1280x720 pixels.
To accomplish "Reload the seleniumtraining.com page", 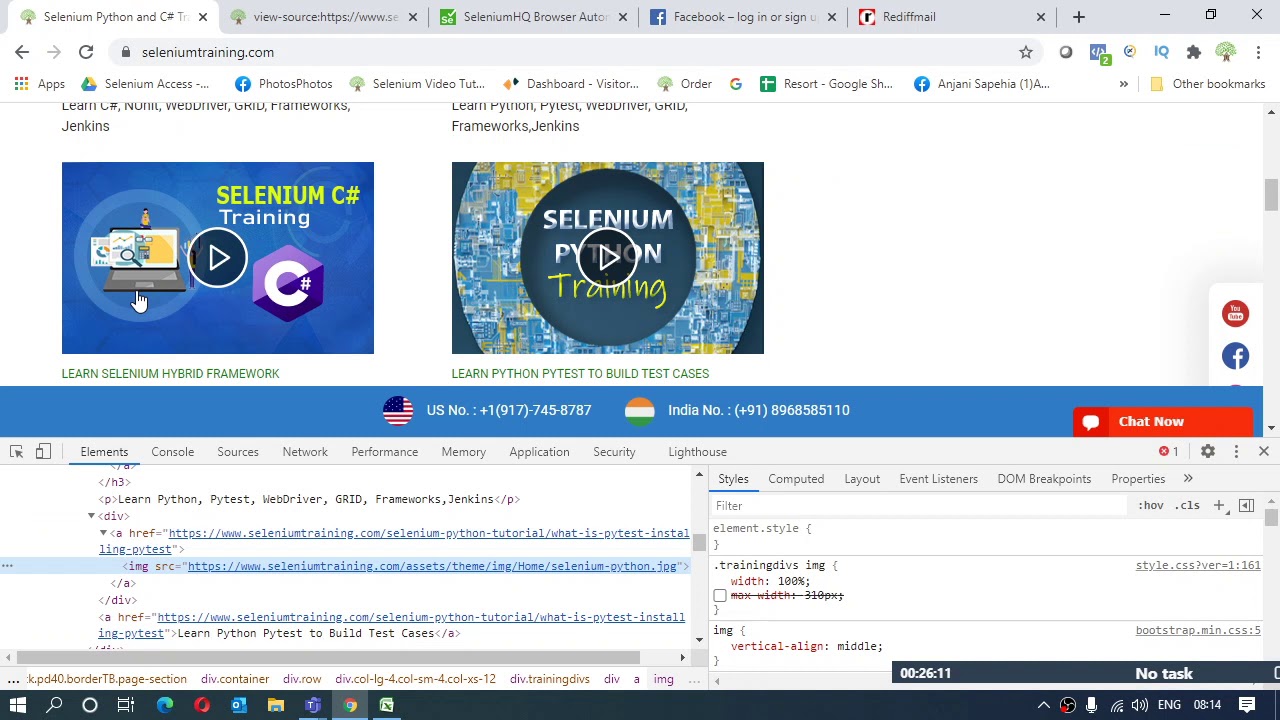I will tap(86, 52).
